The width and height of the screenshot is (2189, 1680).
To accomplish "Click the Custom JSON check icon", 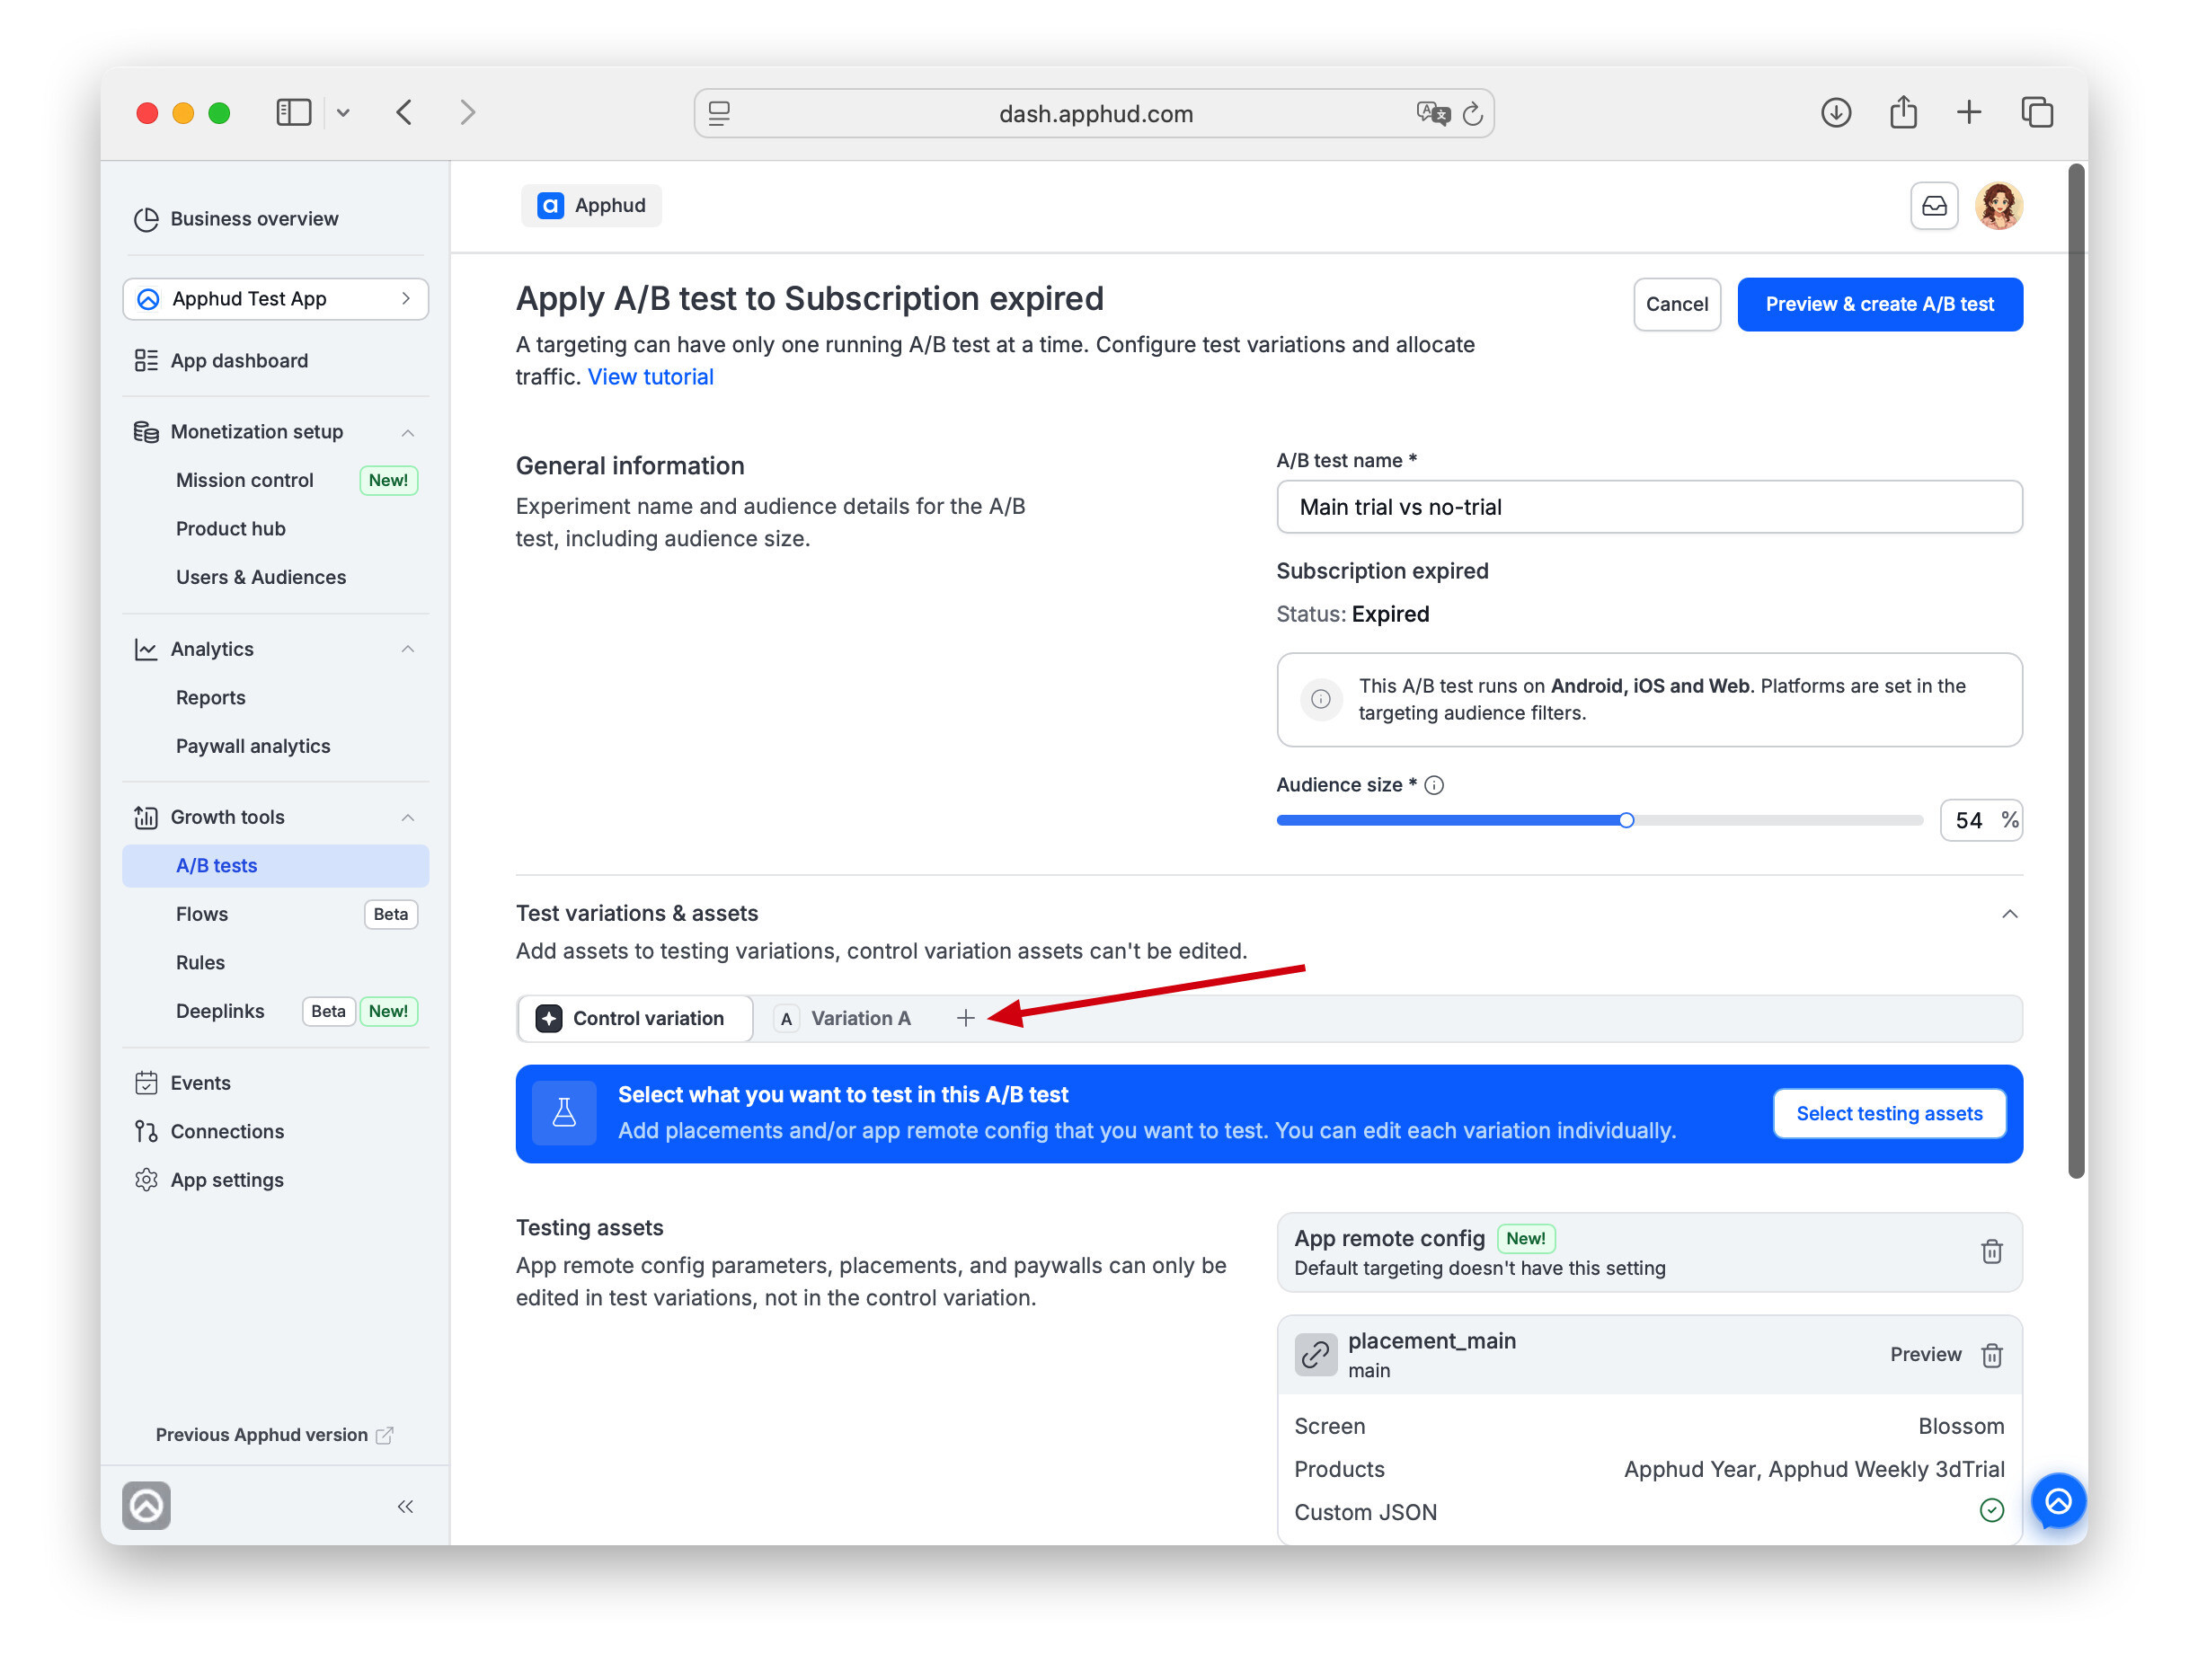I will (x=1991, y=1510).
